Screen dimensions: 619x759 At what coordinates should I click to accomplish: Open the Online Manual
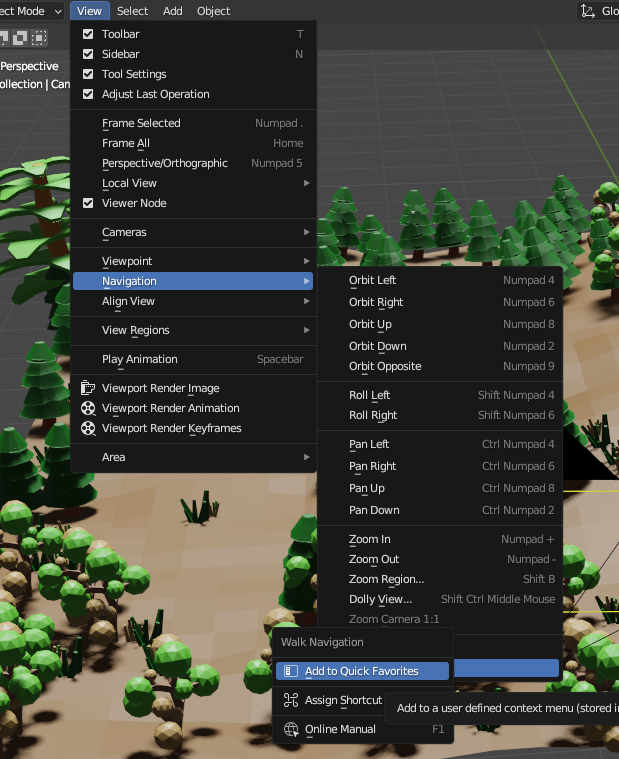pyautogui.click(x=362, y=729)
